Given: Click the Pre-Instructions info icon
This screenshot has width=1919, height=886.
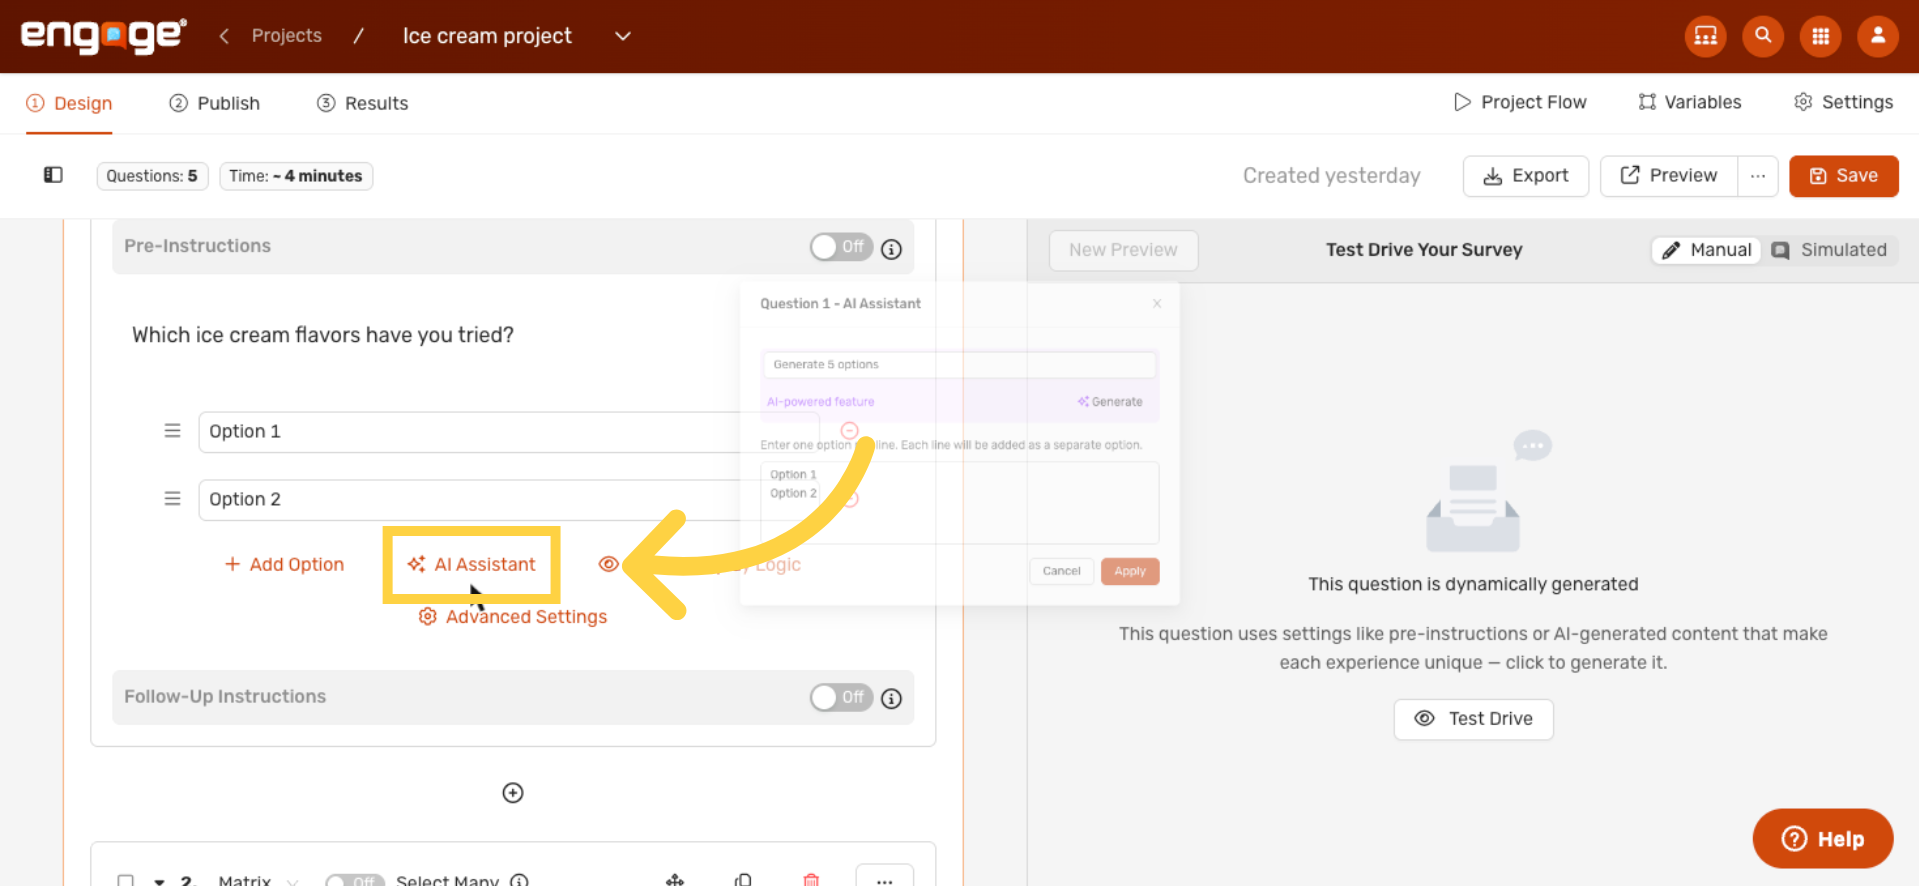Looking at the screenshot, I should click(x=891, y=249).
